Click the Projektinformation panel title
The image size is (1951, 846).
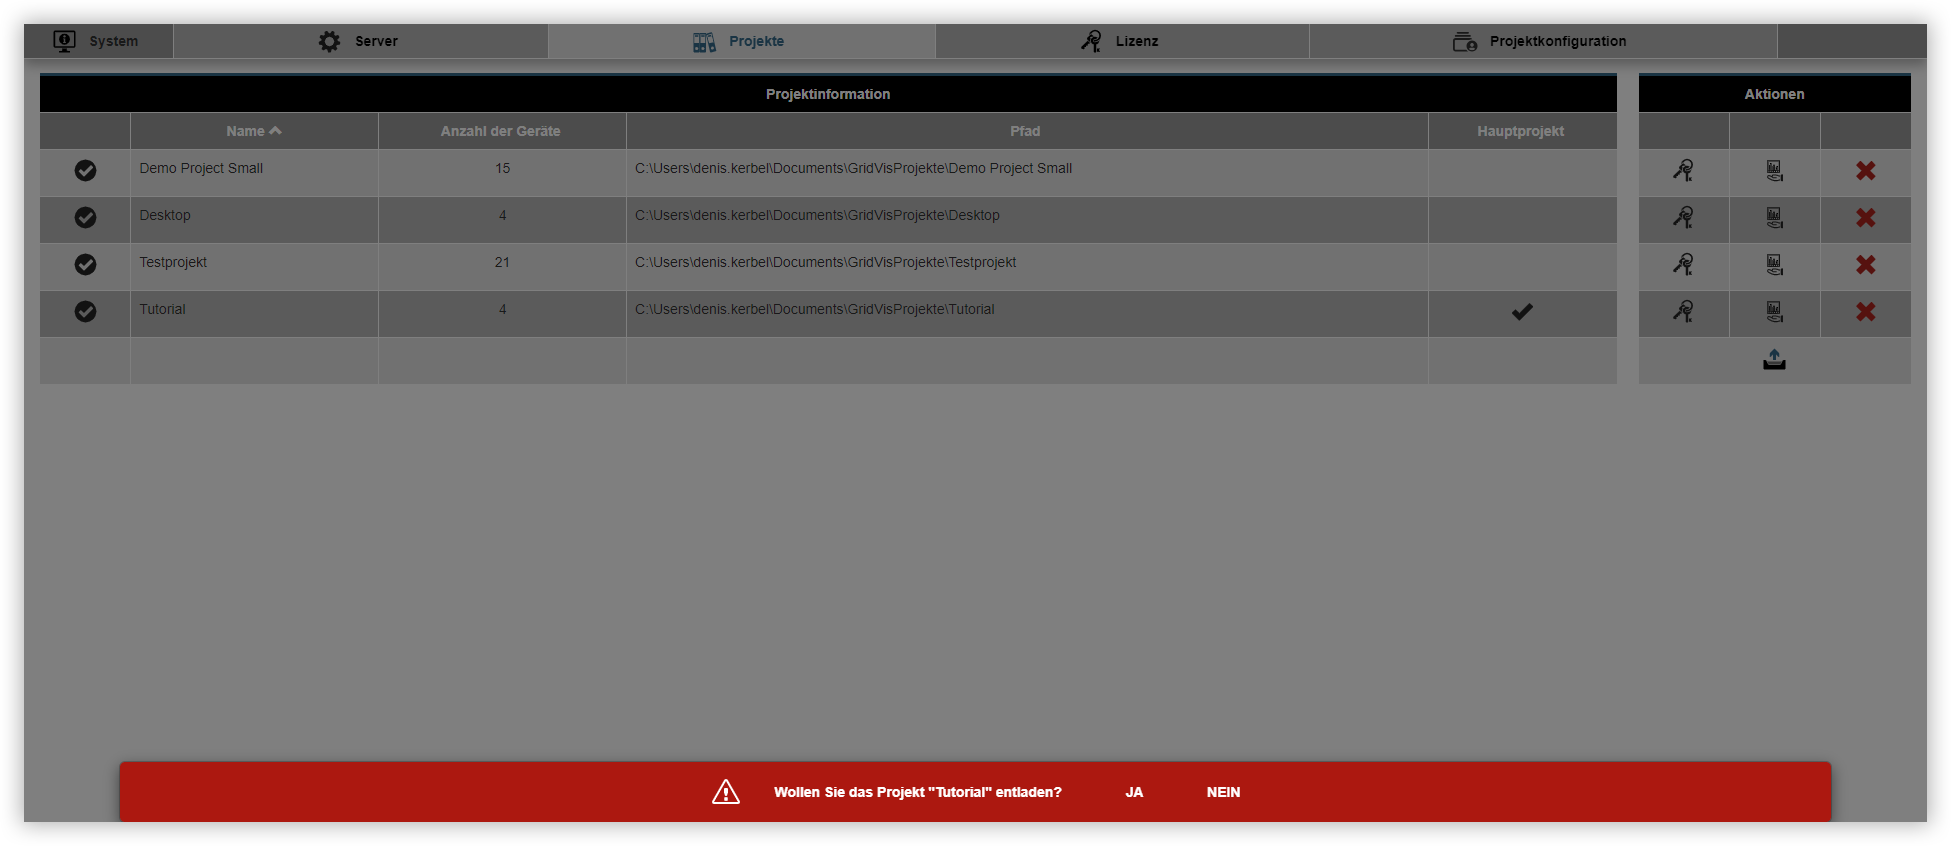point(828,94)
